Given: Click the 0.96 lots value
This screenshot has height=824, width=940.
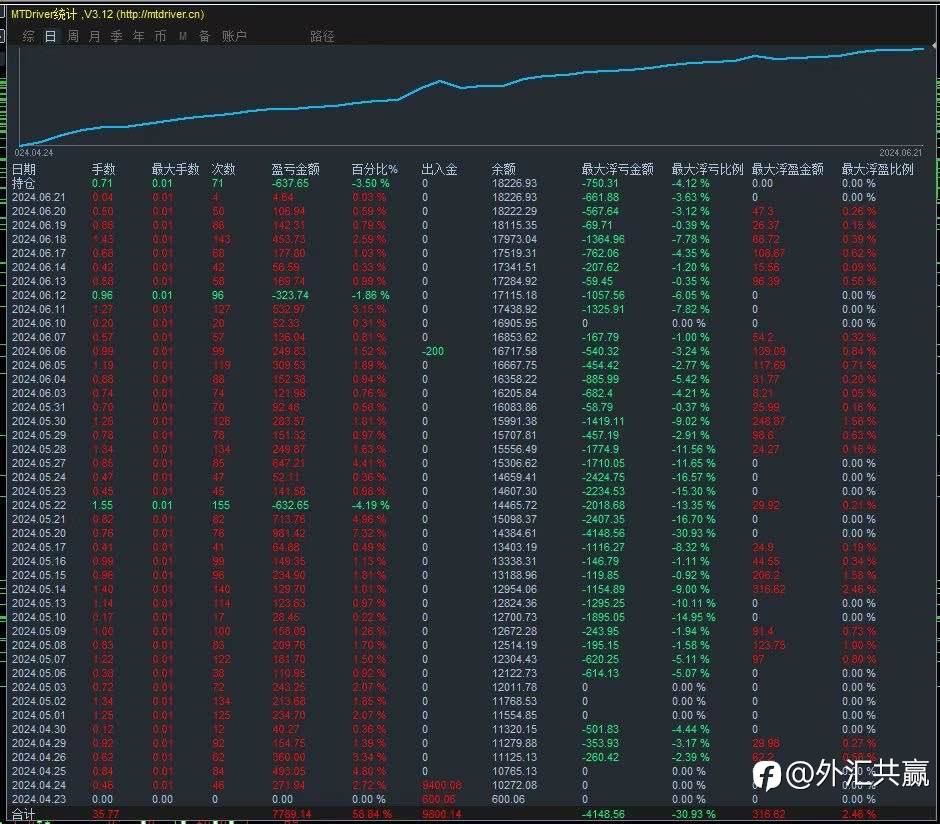Looking at the screenshot, I should tap(103, 295).
